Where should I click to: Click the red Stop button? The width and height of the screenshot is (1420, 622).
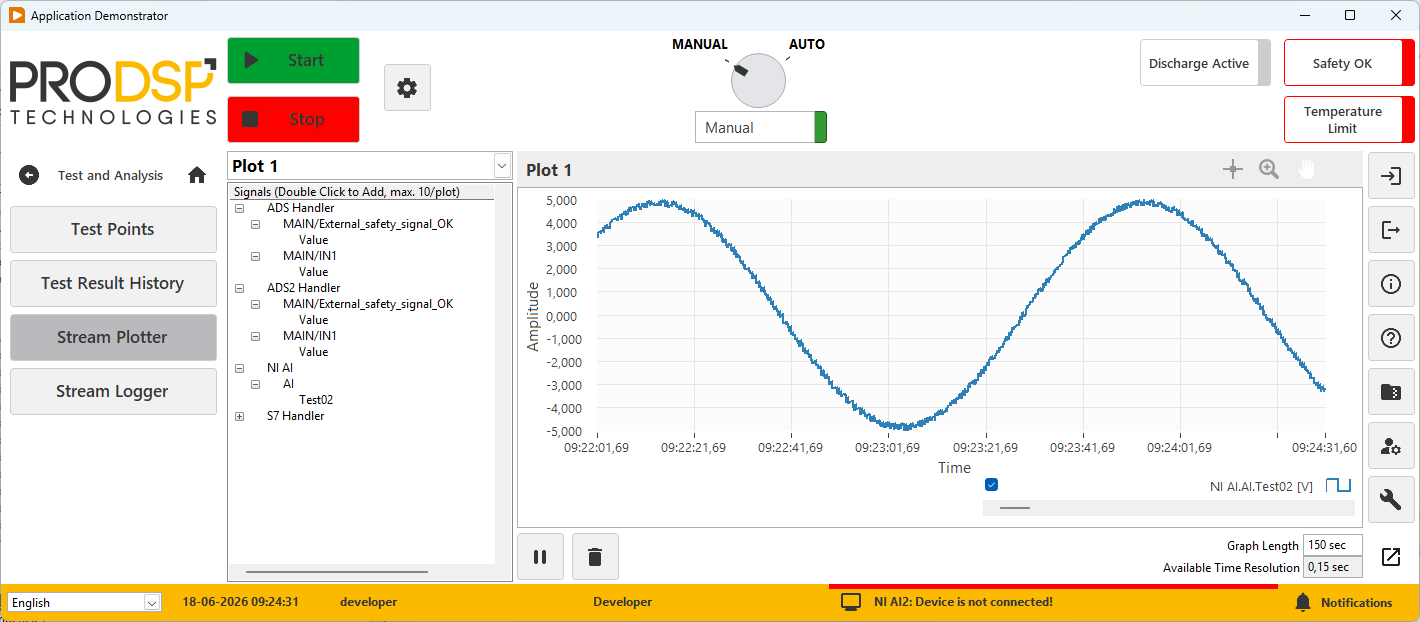[x=293, y=119]
